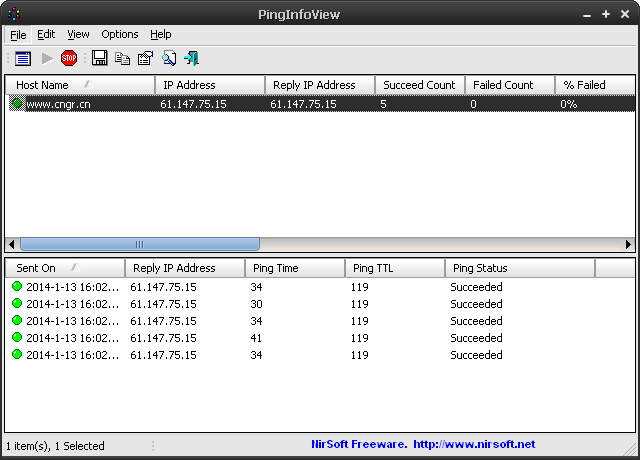This screenshot has height=460, width=640.
Task: Sort by Host Name column header
Action: (80, 85)
